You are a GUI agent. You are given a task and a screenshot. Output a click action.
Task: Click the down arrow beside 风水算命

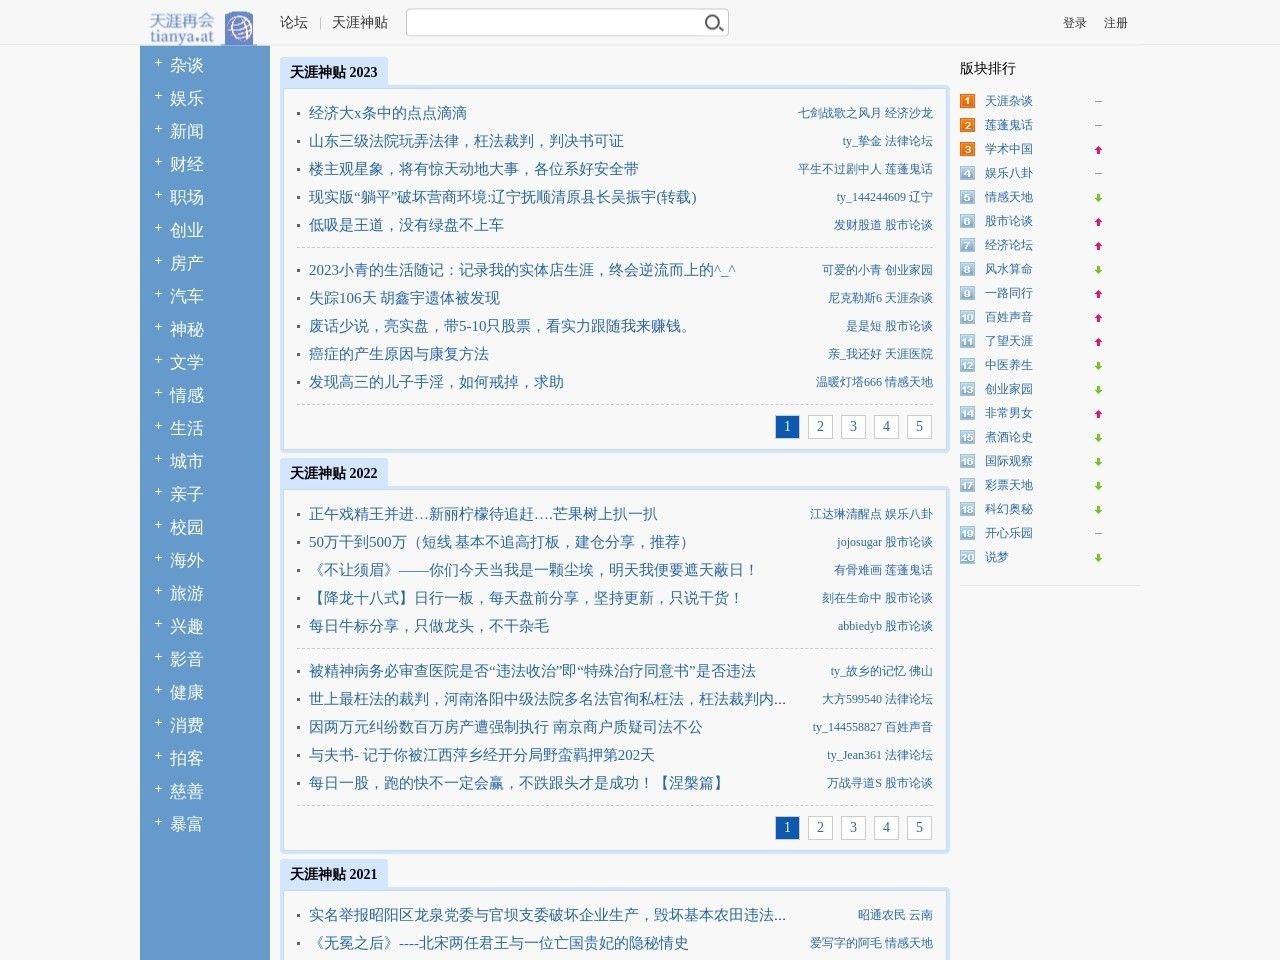(1098, 270)
